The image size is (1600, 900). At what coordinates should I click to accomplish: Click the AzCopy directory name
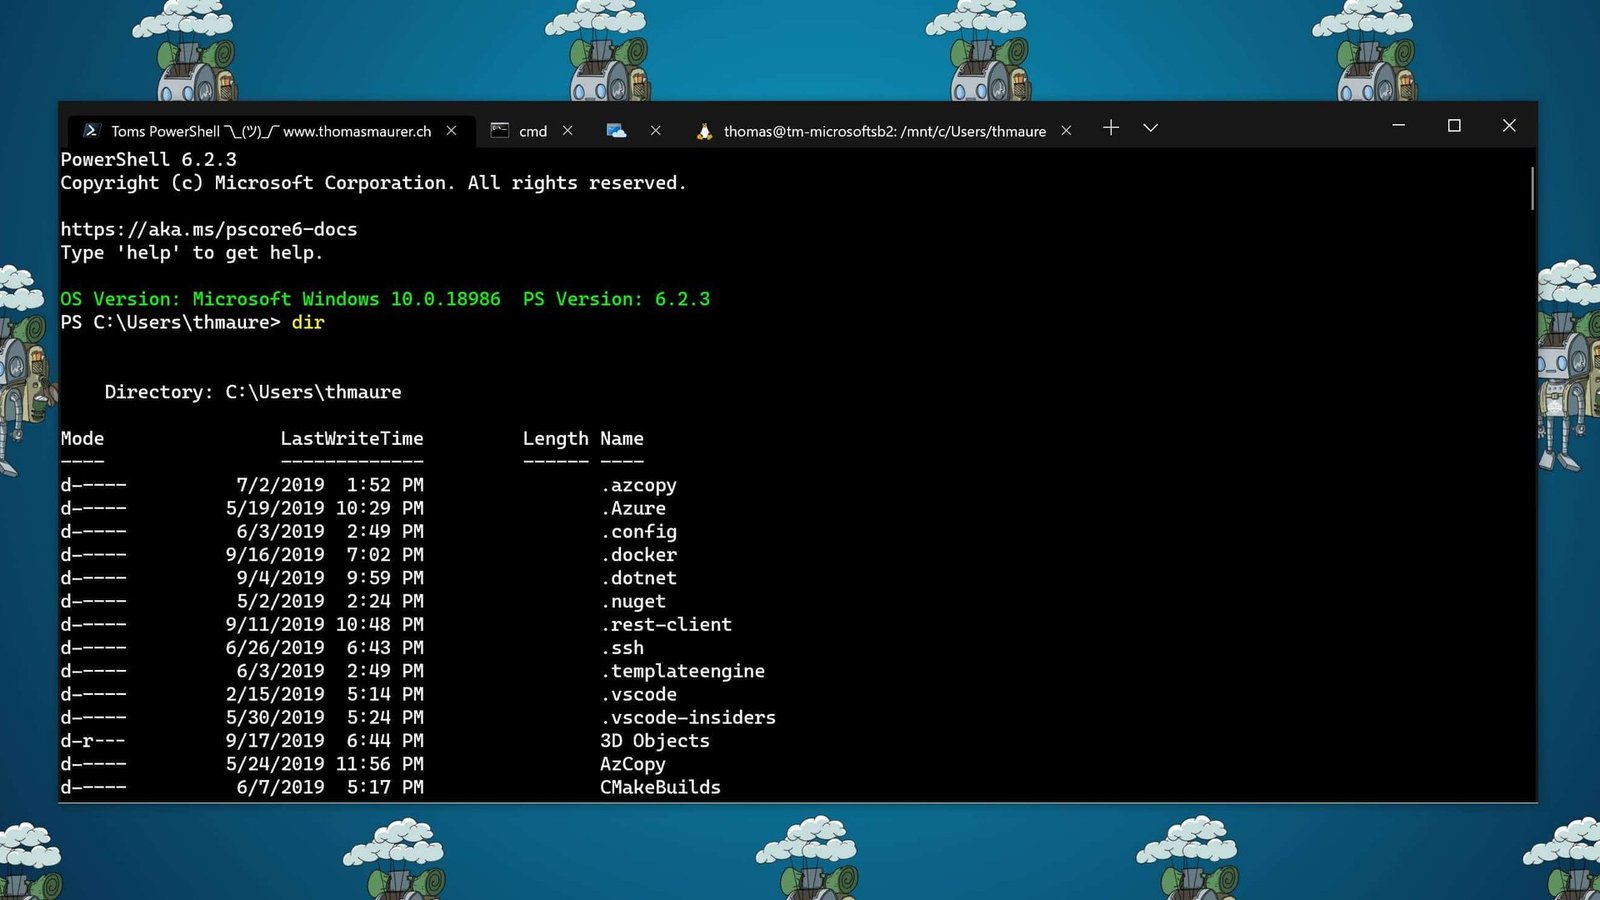pyautogui.click(x=633, y=764)
